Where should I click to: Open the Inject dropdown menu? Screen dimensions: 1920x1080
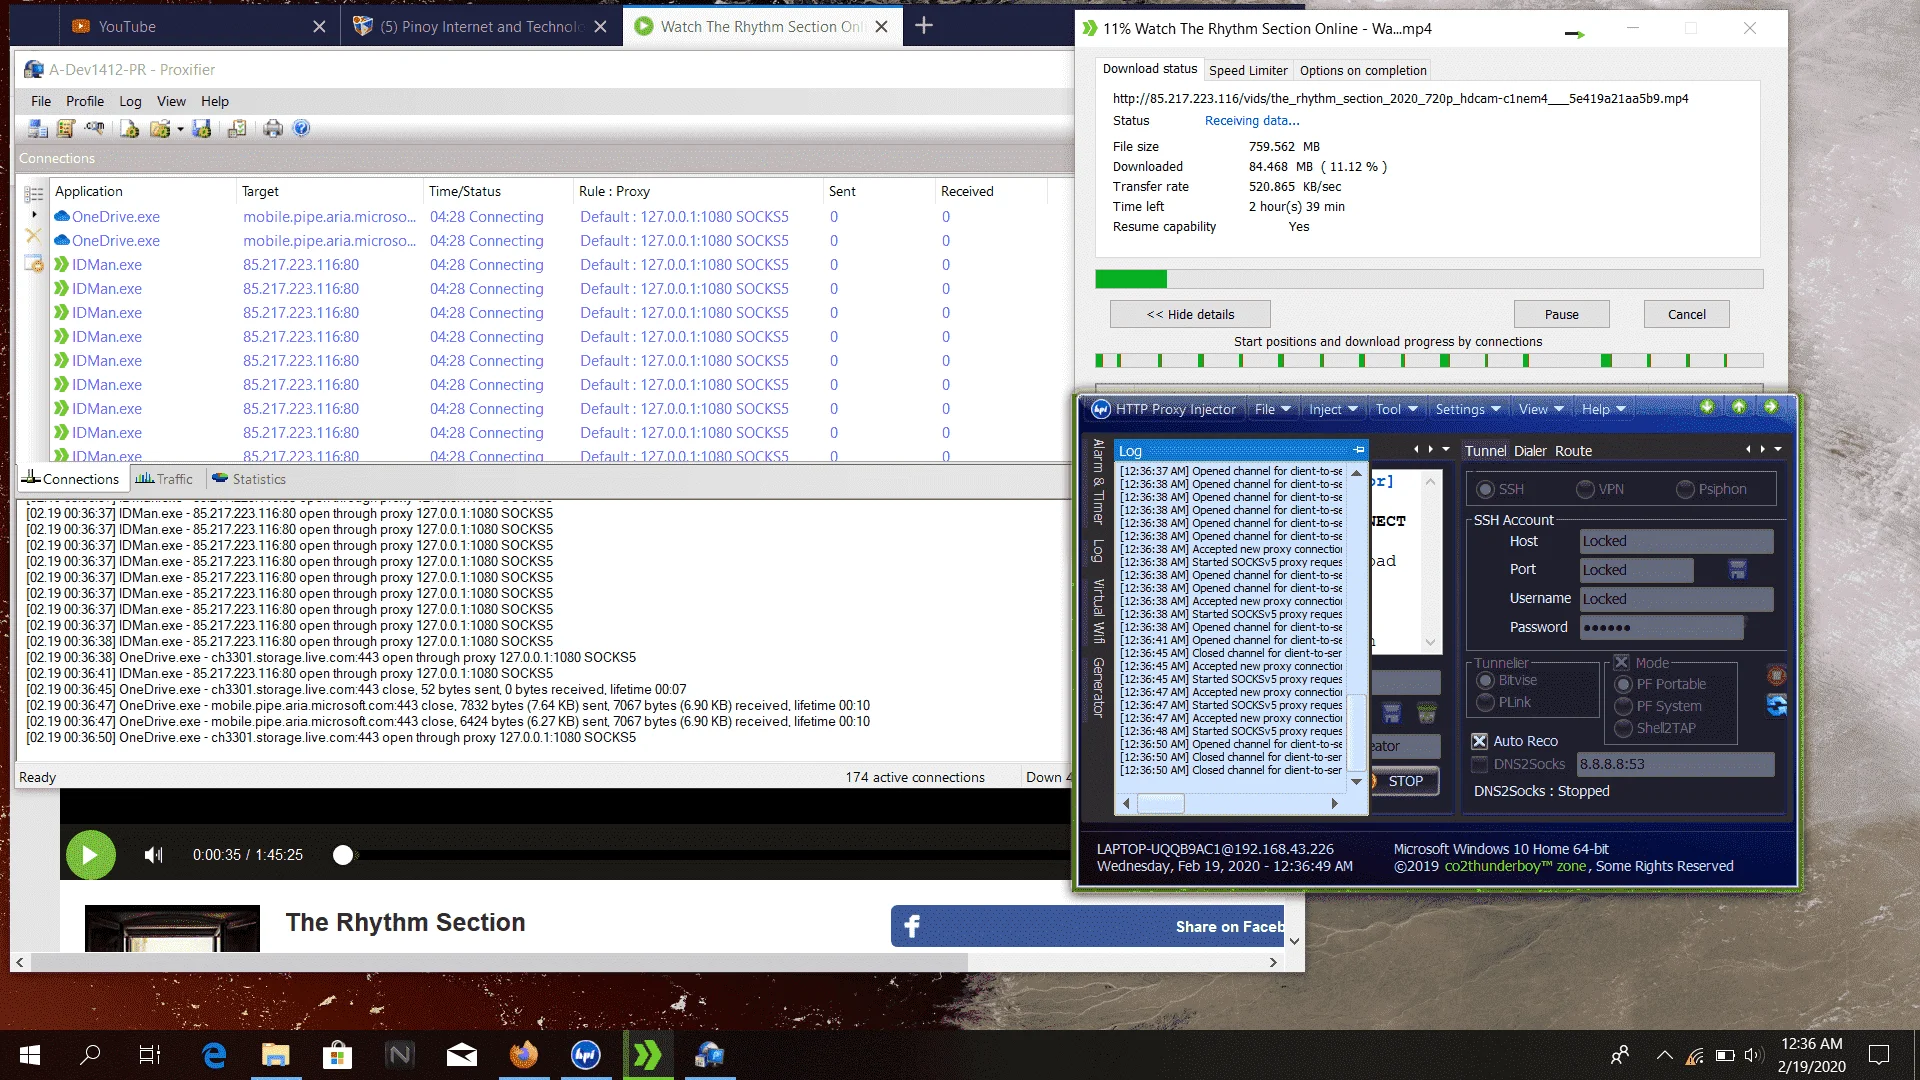click(x=1333, y=409)
